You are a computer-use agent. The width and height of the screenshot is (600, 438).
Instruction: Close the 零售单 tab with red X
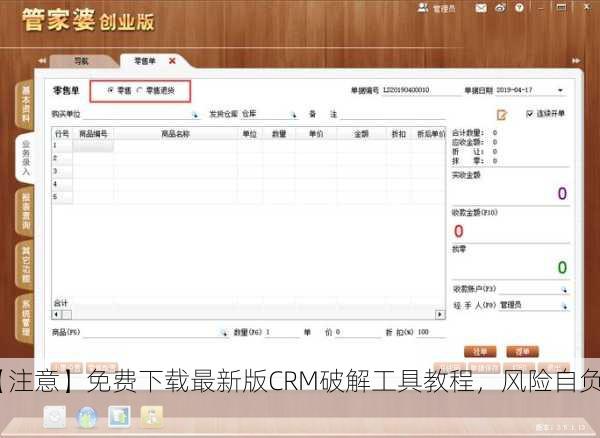(172, 61)
